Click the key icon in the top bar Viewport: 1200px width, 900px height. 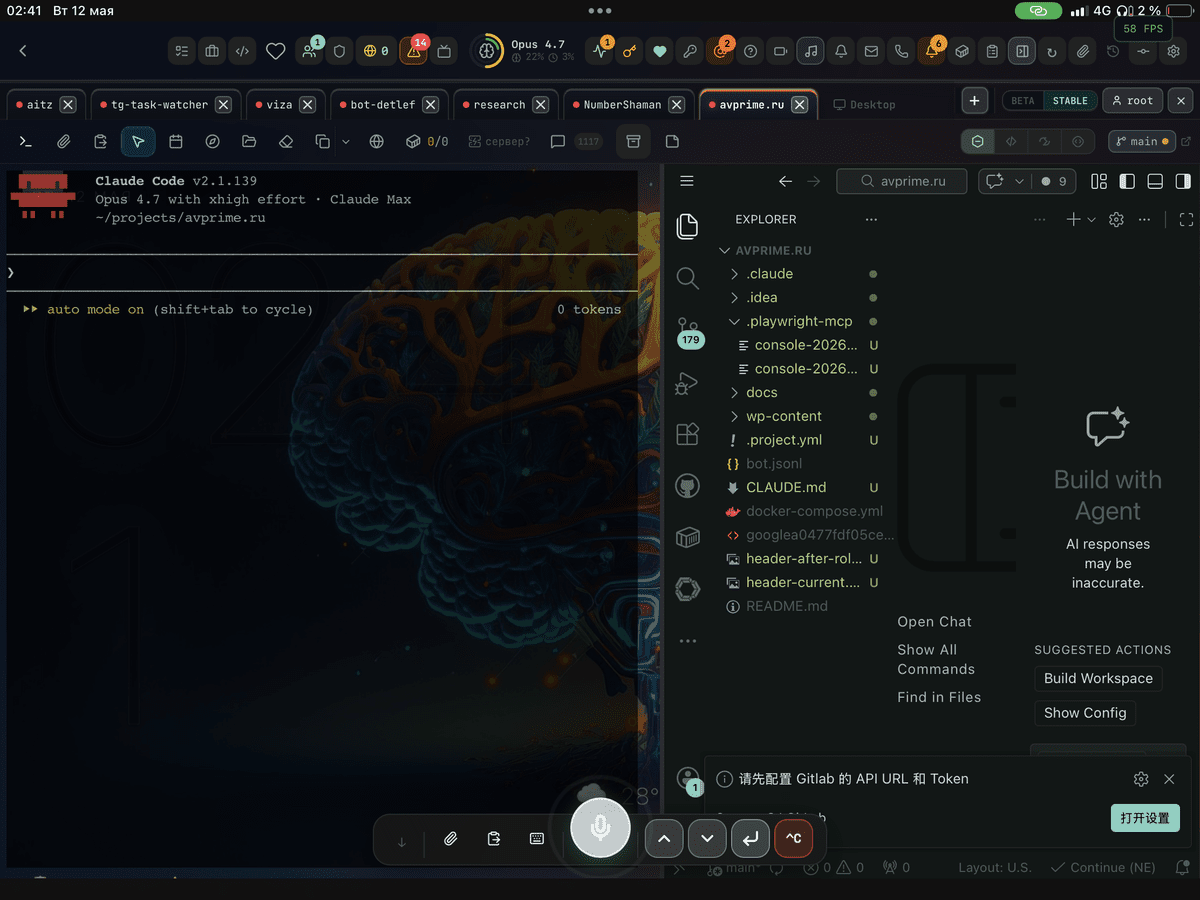(x=629, y=51)
